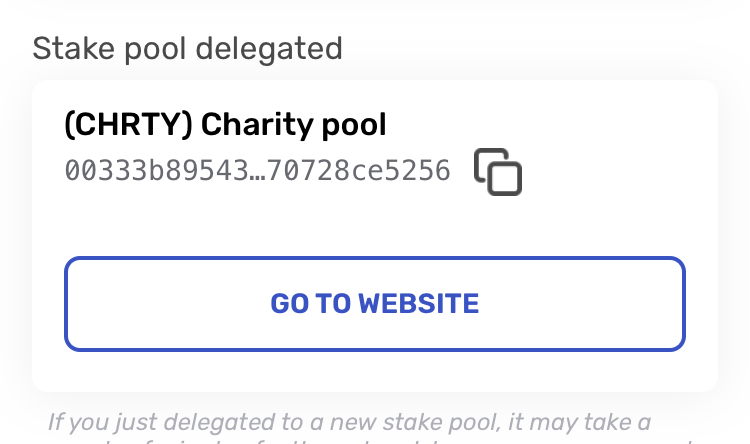The height and width of the screenshot is (444, 750).
Task: Tap the duplicate icon next to 00333b89543…70728ce5256
Action: (497, 172)
